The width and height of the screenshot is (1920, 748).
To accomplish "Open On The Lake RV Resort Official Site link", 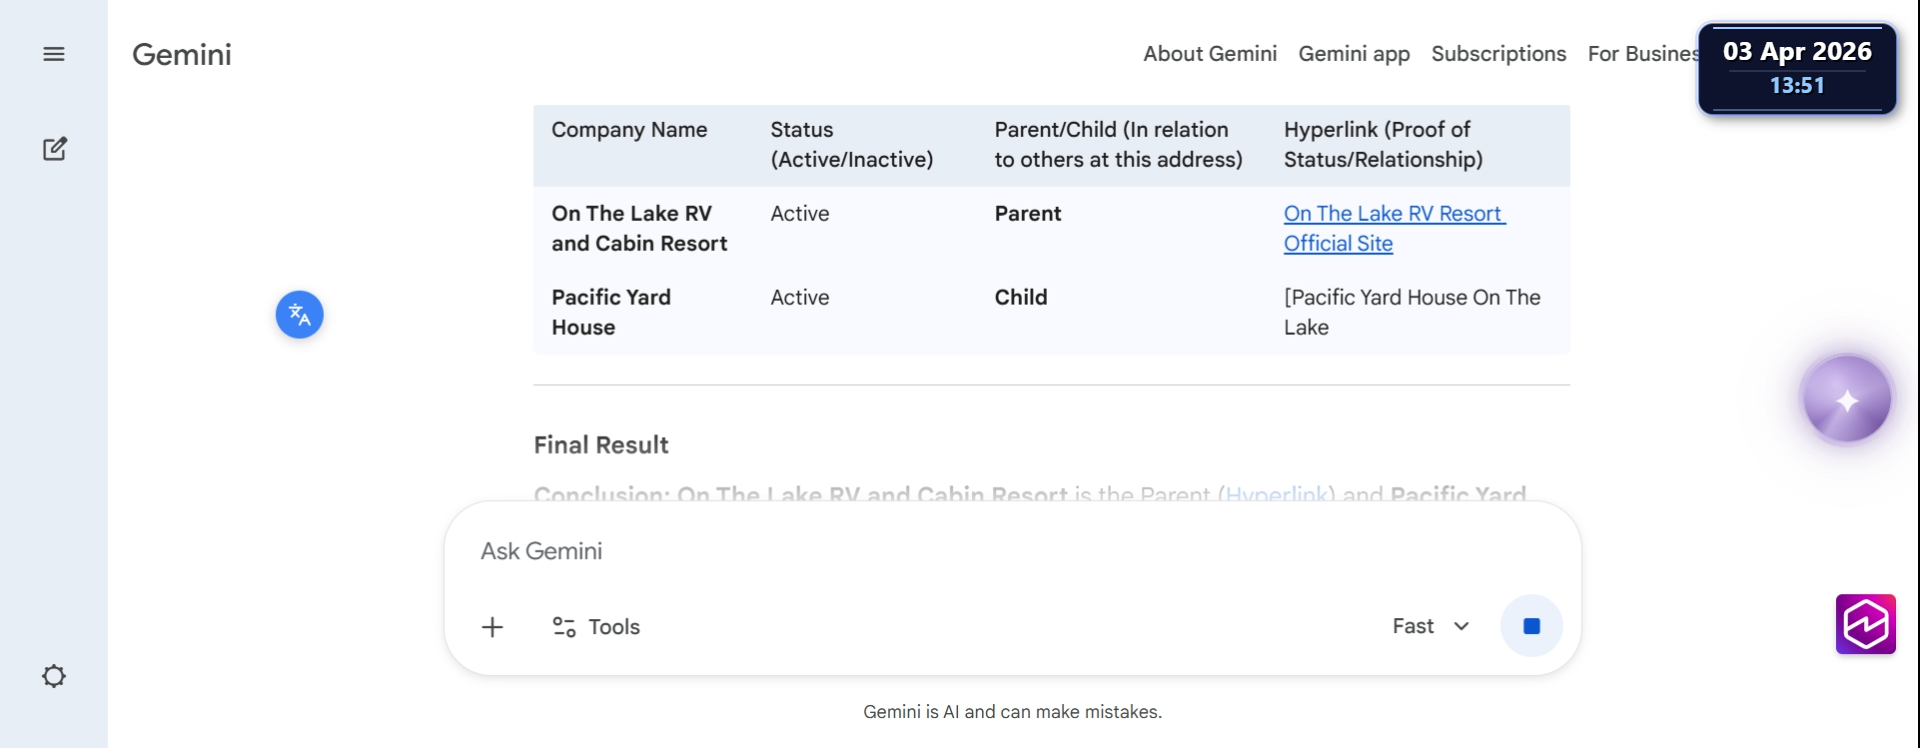I will 1393,228.
